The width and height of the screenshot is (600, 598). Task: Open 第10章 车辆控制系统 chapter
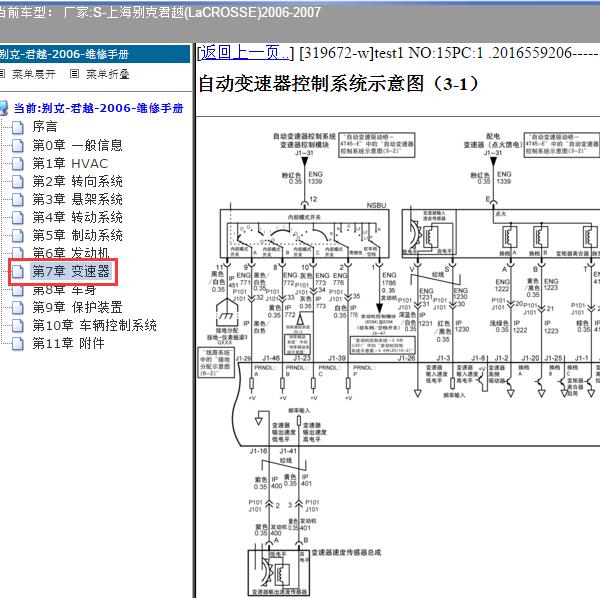(95, 325)
